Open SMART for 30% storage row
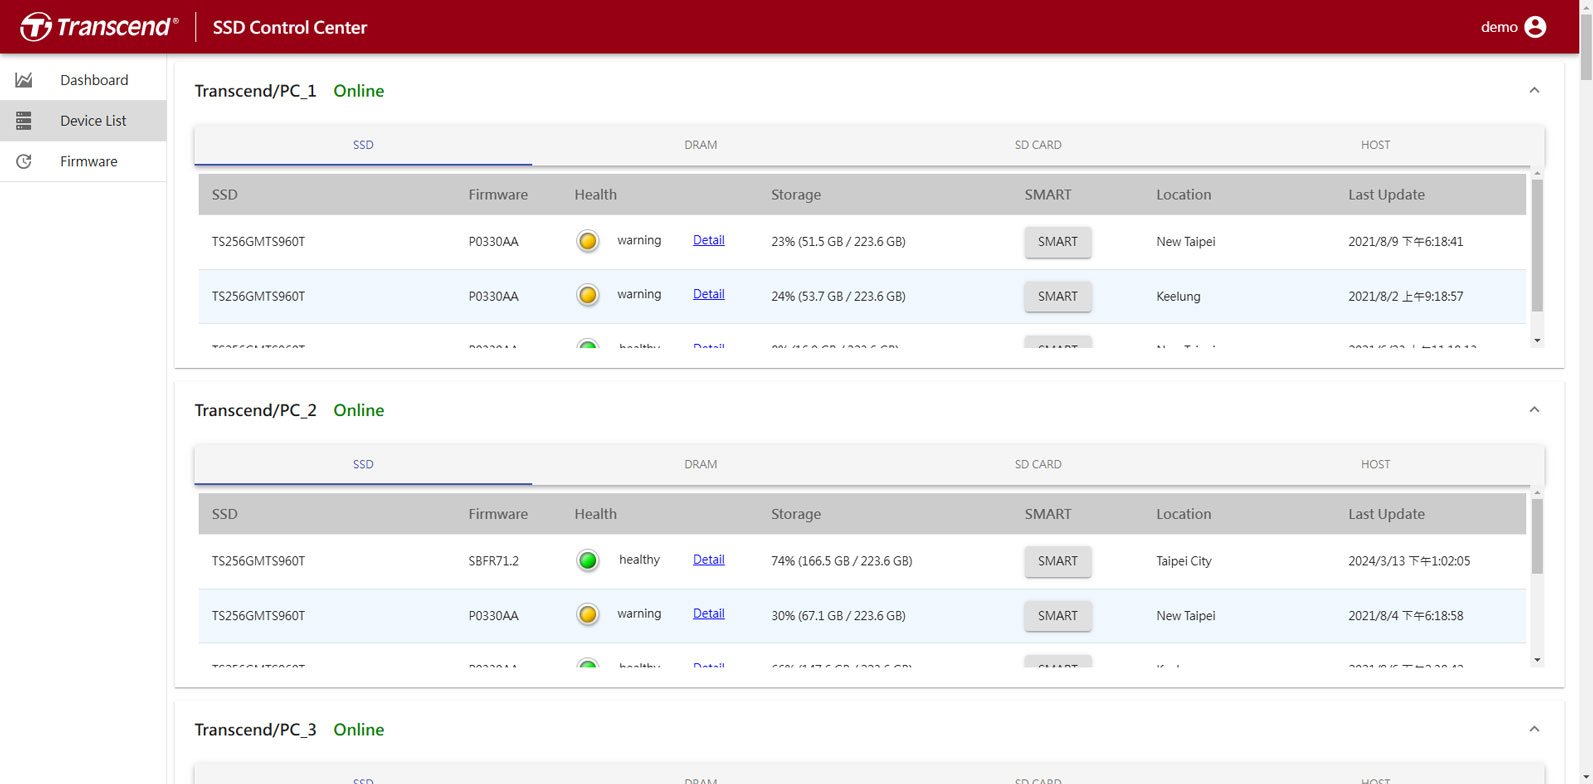The image size is (1593, 784). pyautogui.click(x=1057, y=615)
